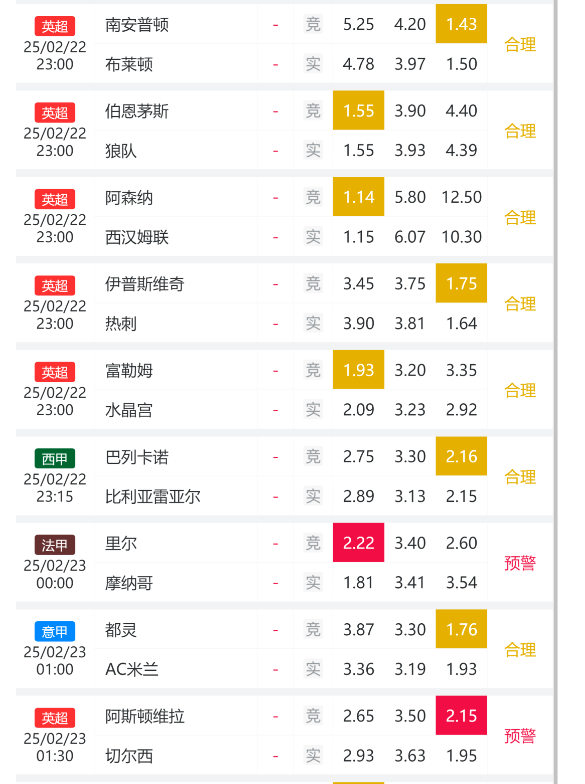Open team 西汉姆联
Image resolution: width=585 pixels, height=784 pixels.
(x=136, y=237)
